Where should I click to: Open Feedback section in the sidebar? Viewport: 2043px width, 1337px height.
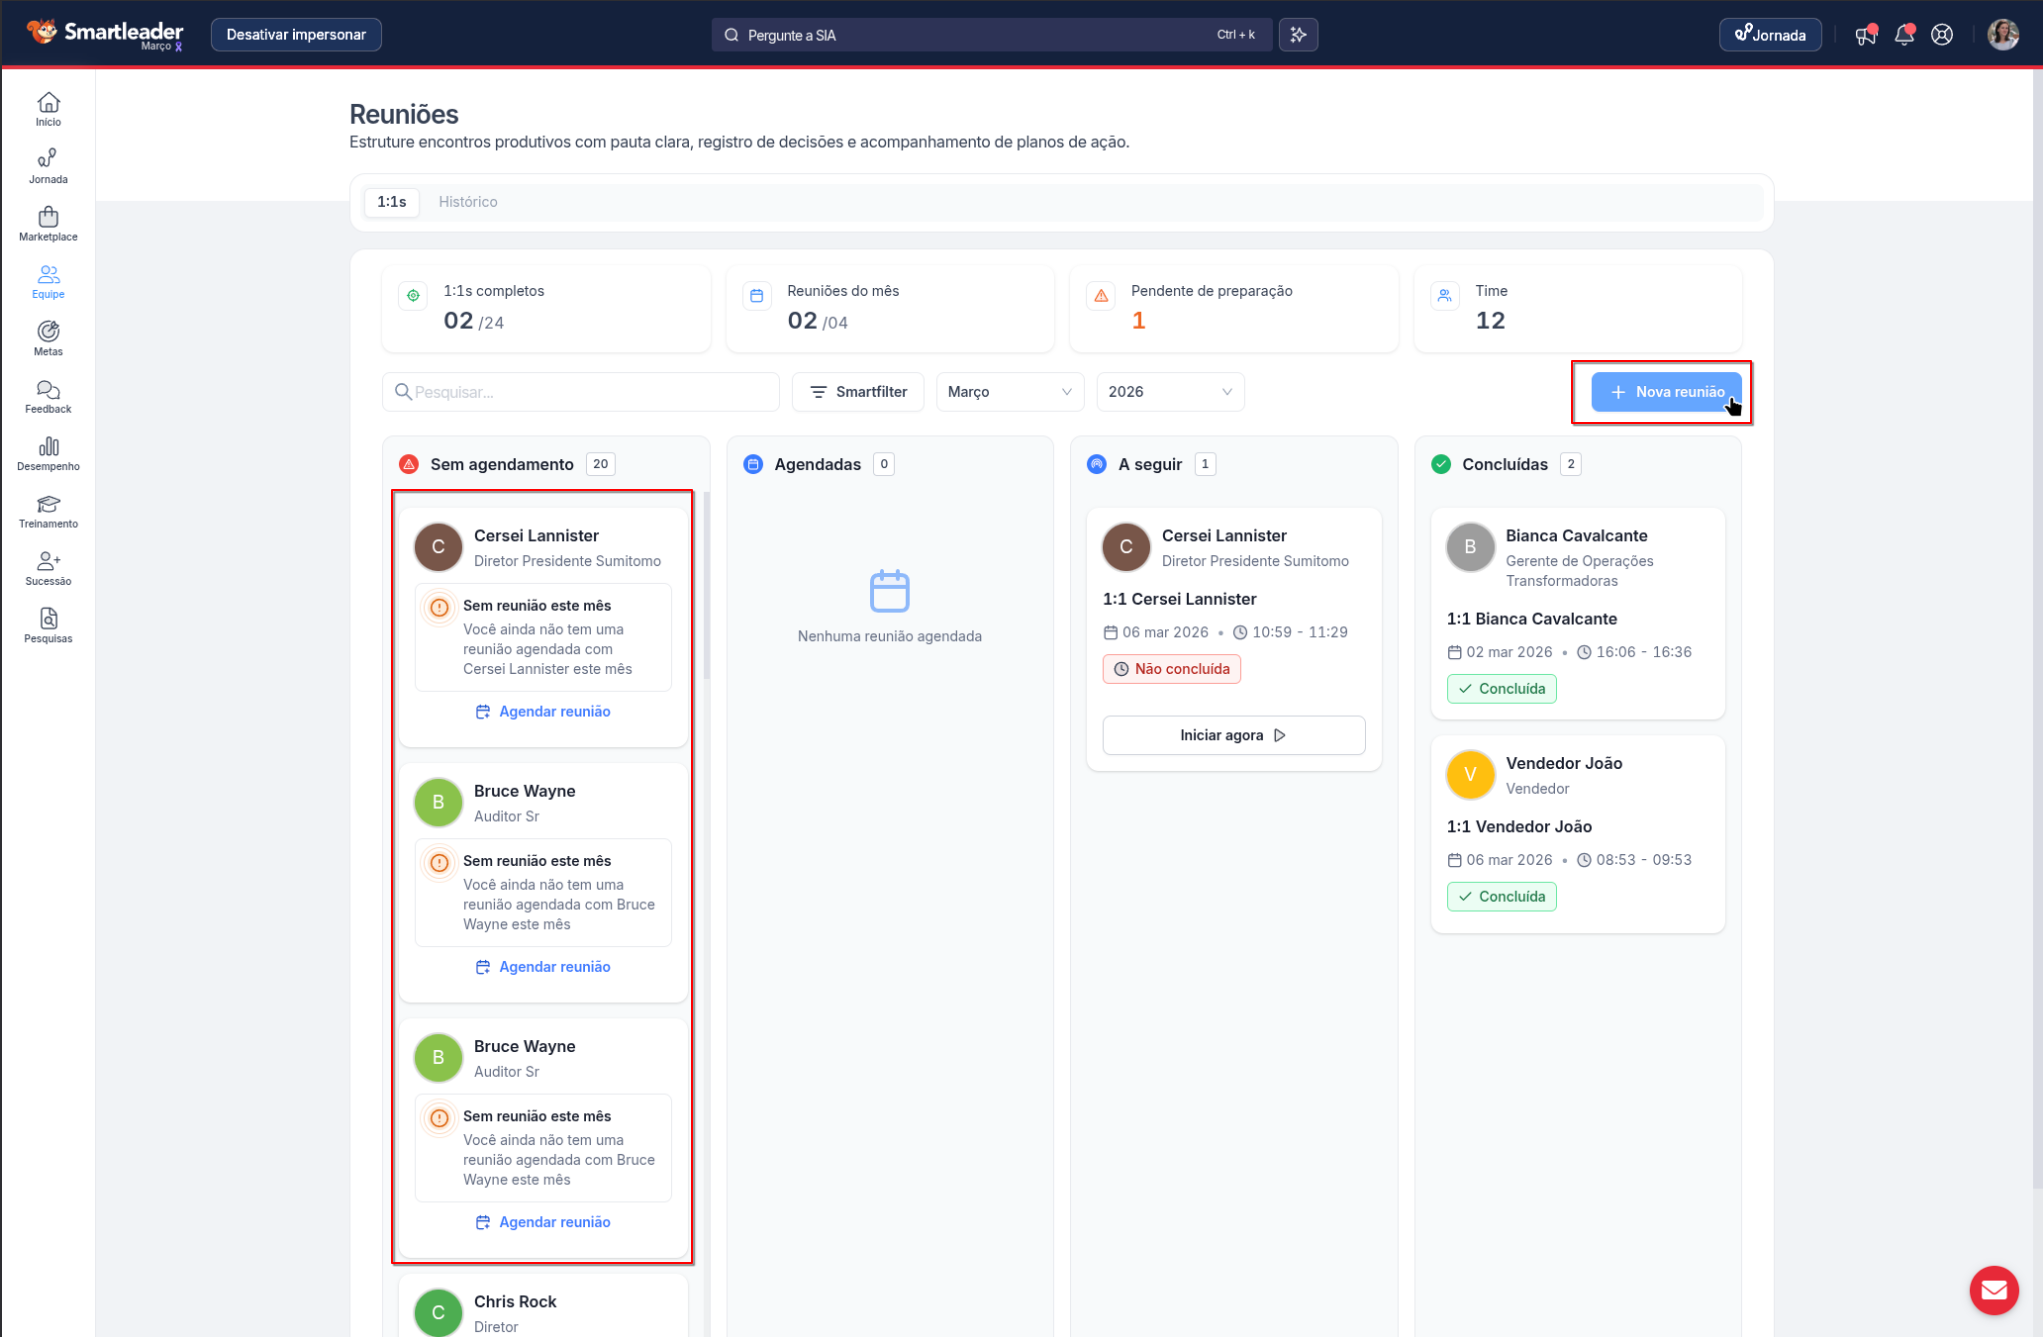pyautogui.click(x=48, y=396)
